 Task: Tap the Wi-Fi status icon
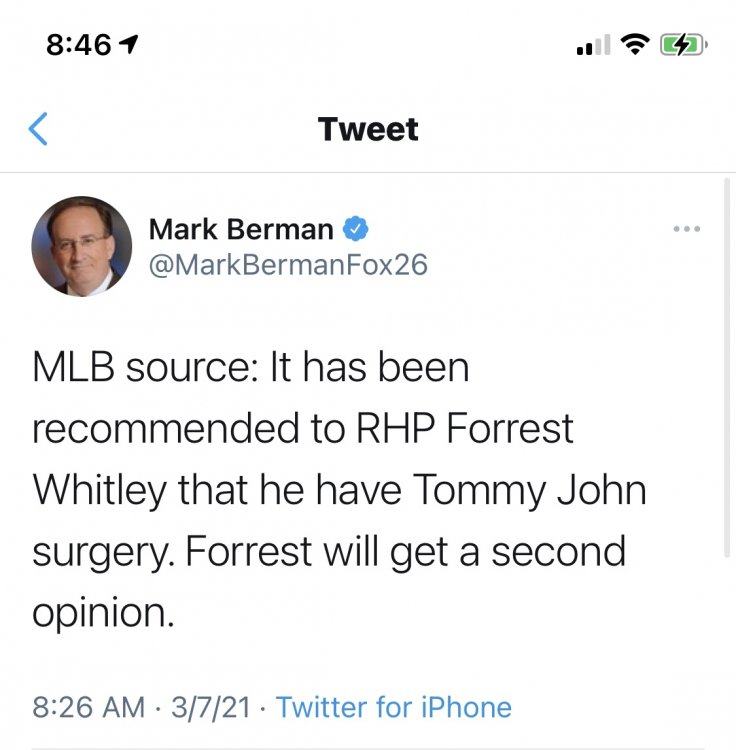633,46
